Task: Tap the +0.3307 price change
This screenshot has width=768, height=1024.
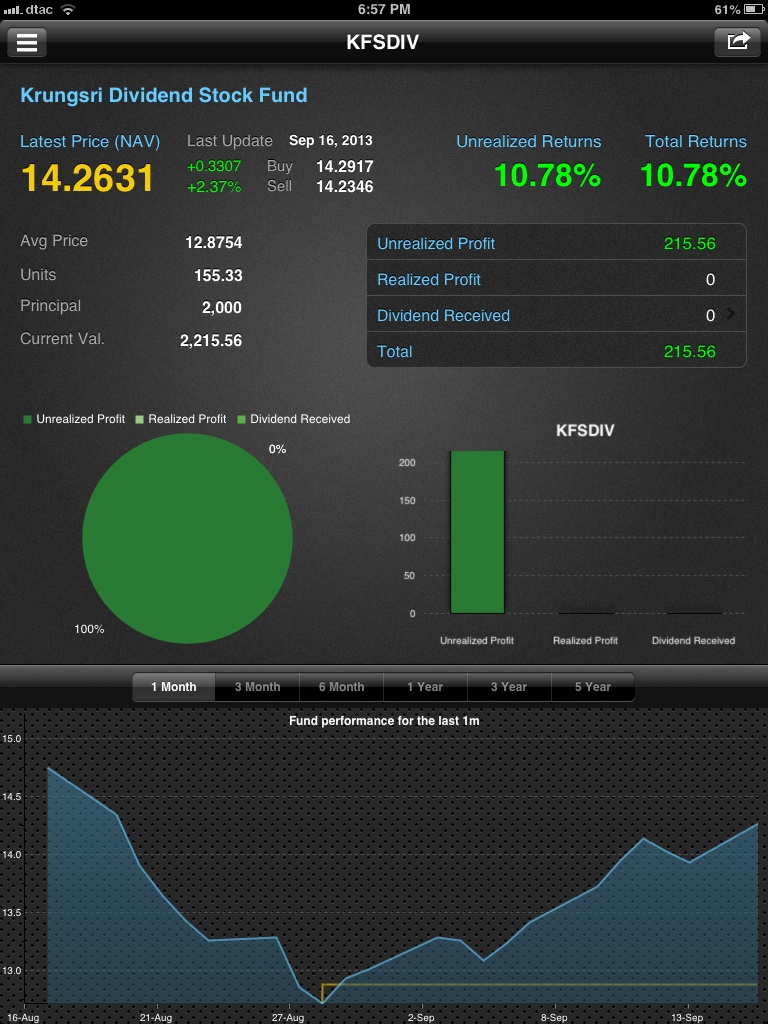Action: 214,167
